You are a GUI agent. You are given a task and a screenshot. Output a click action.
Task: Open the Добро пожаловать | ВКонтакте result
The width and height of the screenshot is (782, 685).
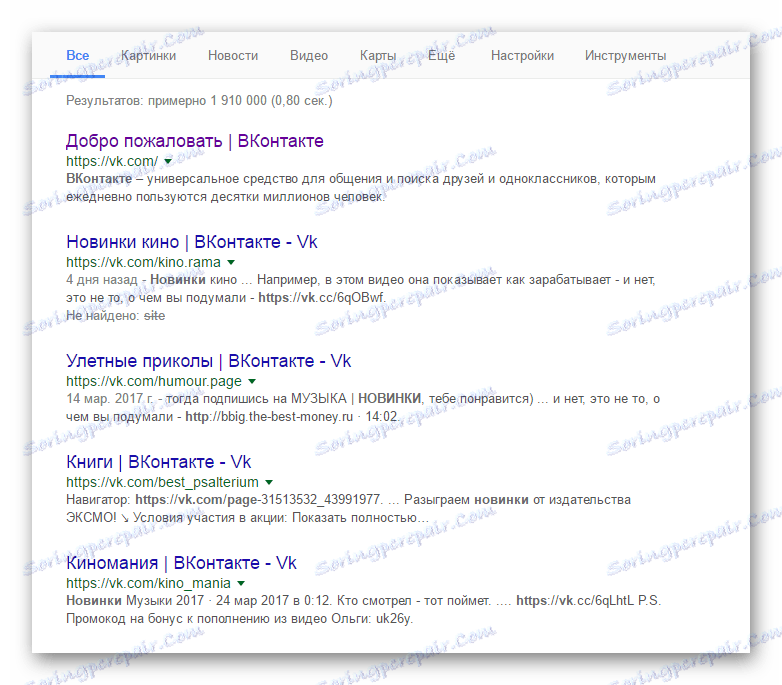pos(195,141)
